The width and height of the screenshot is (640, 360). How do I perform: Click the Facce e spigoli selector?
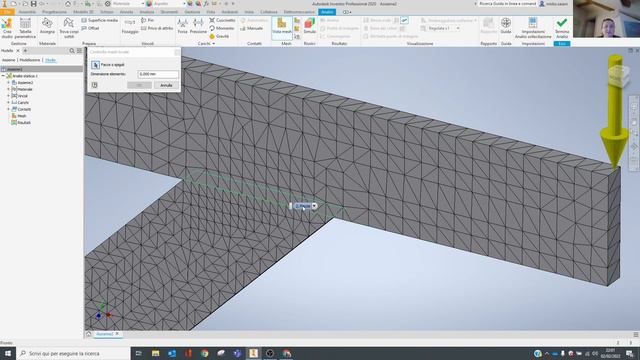[x=96, y=65]
